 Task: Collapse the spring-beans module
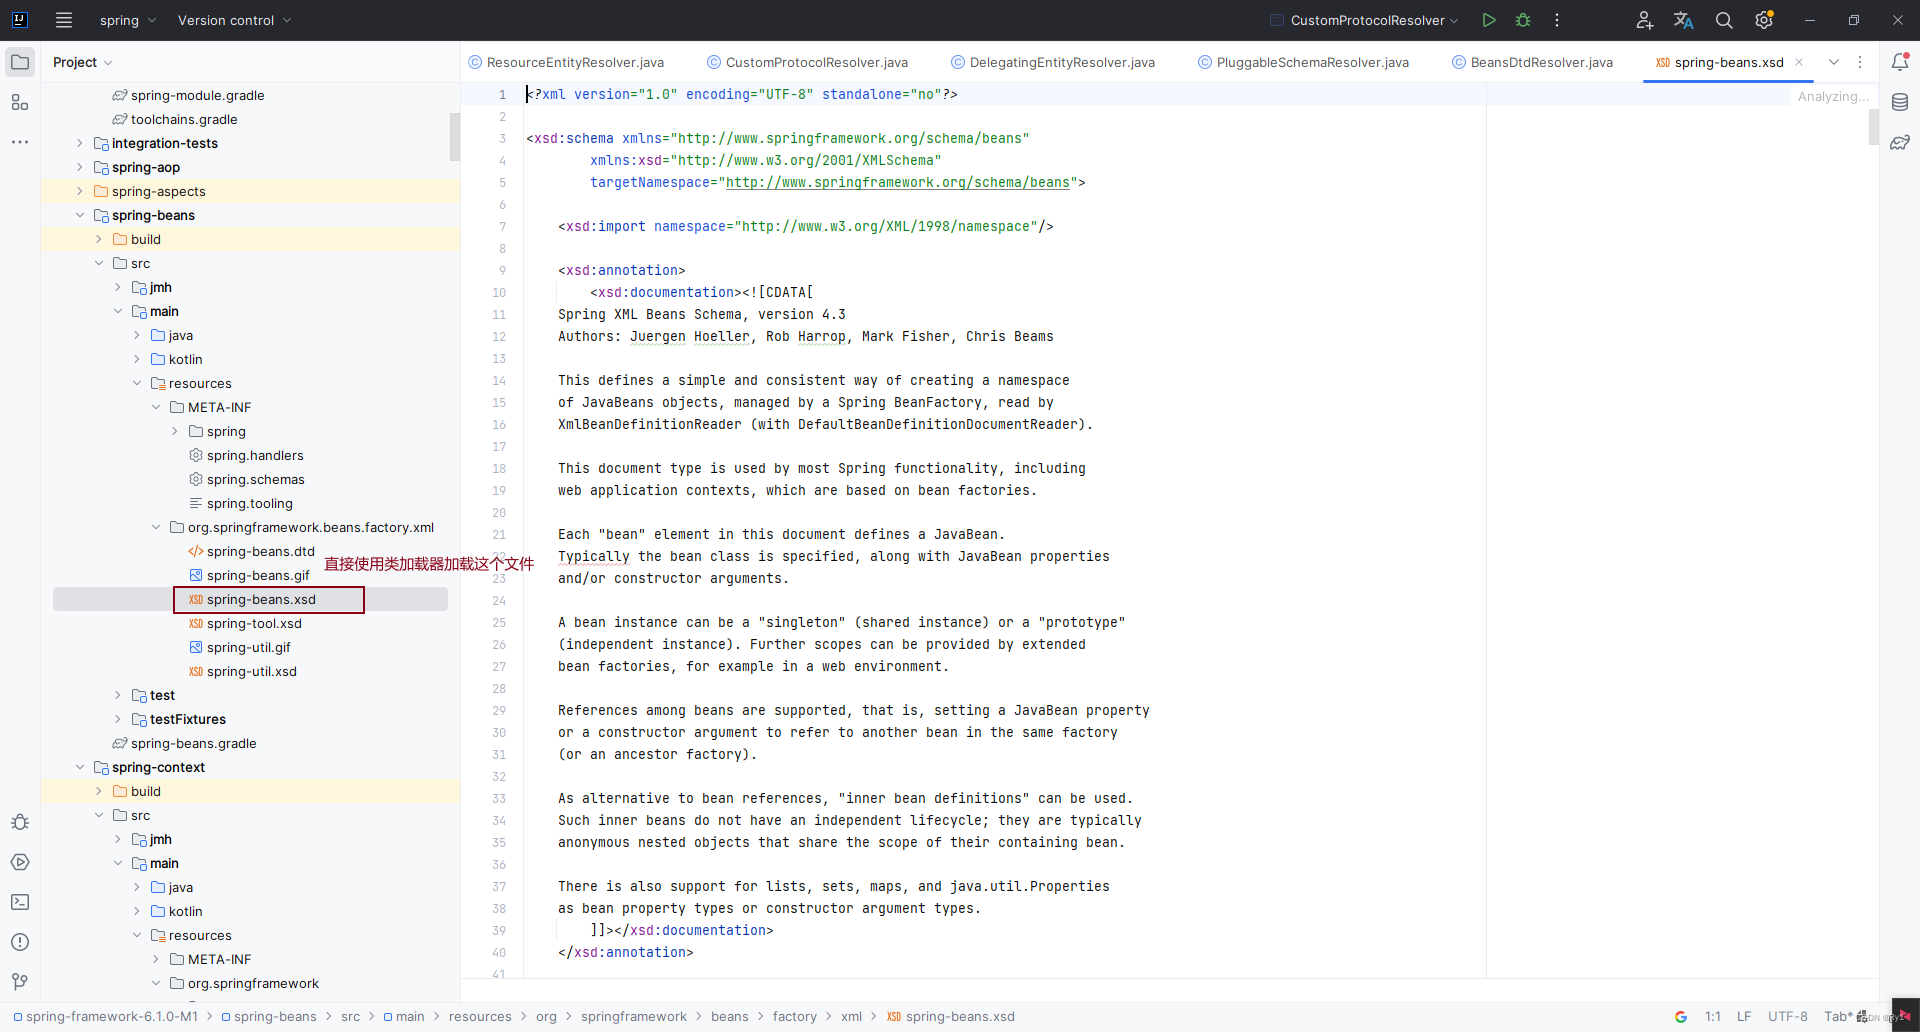tap(80, 215)
